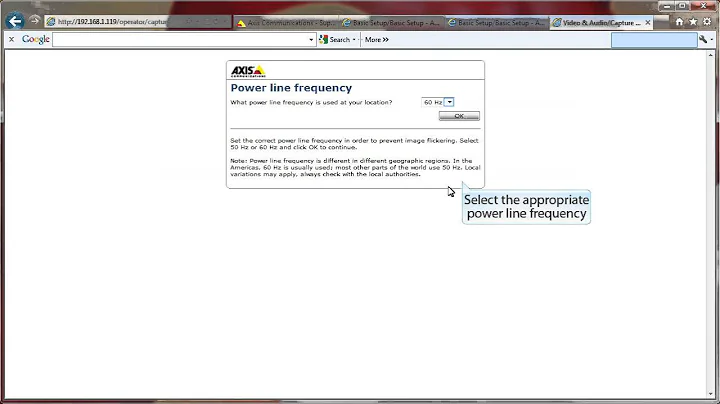This screenshot has width=720, height=404.
Task: Open the 60 Hz power line frequency dropdown
Action: (x=438, y=102)
